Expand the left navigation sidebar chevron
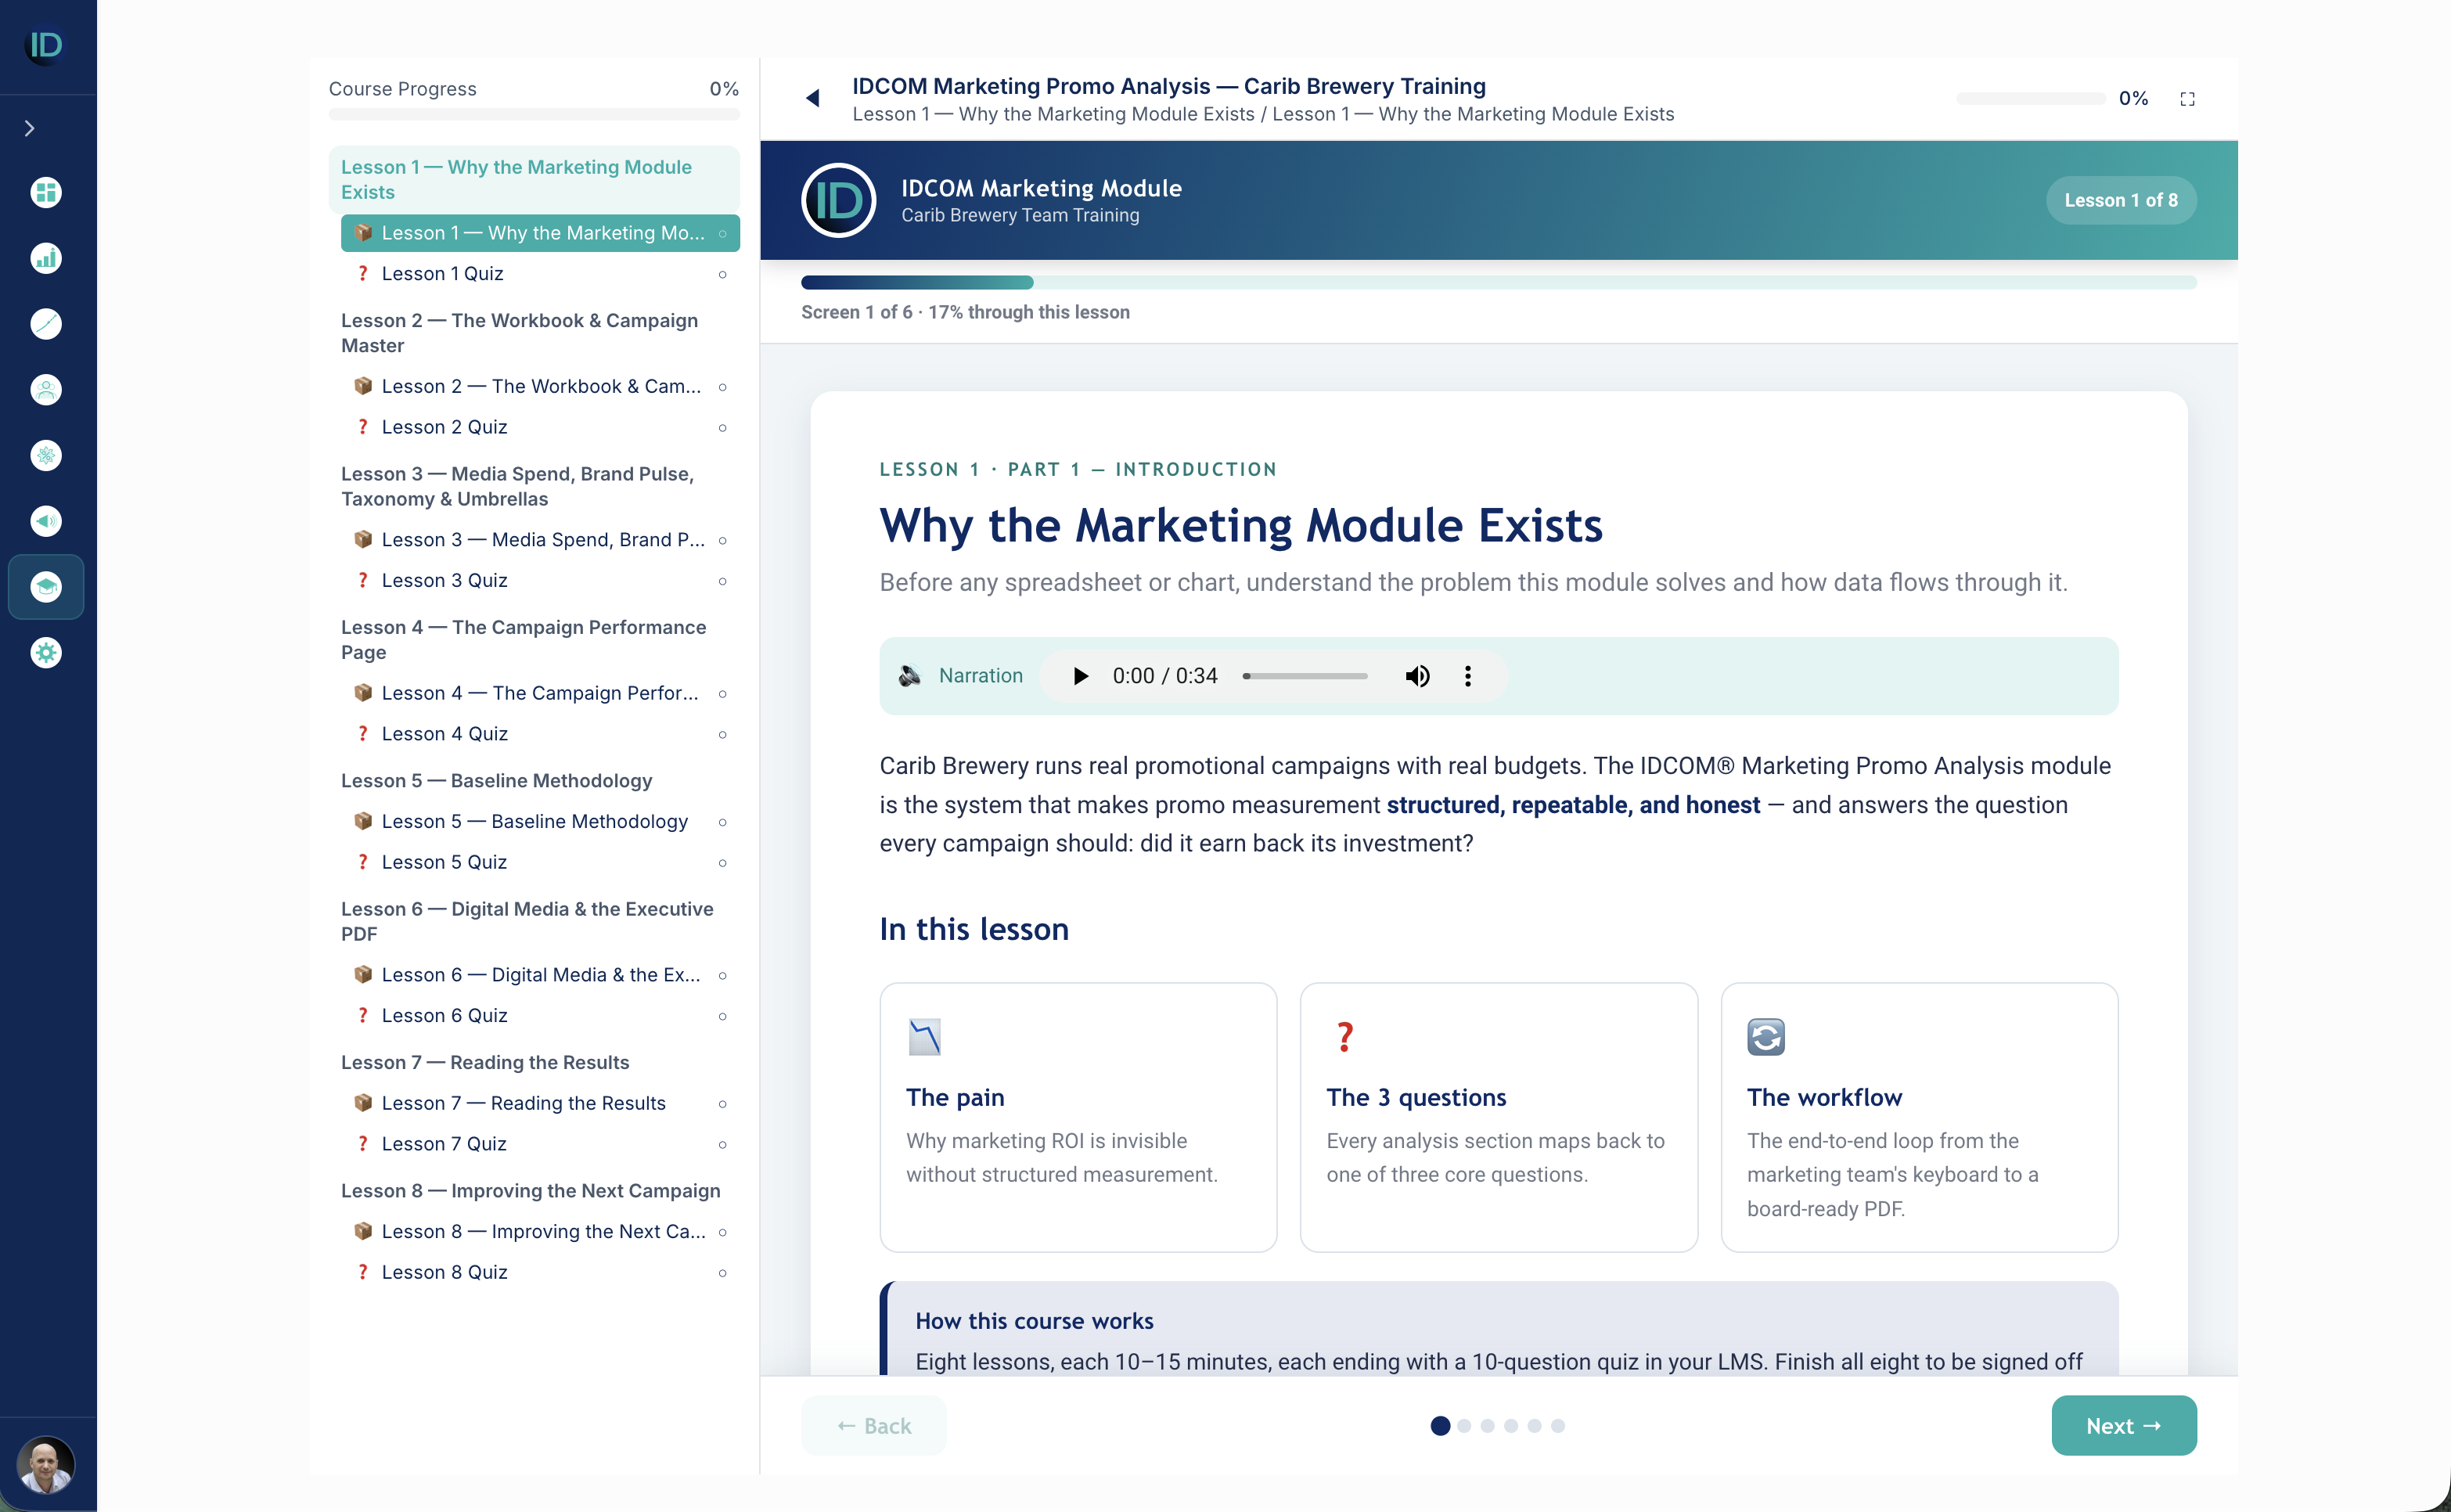This screenshot has height=1512, width=2451. coord(30,128)
